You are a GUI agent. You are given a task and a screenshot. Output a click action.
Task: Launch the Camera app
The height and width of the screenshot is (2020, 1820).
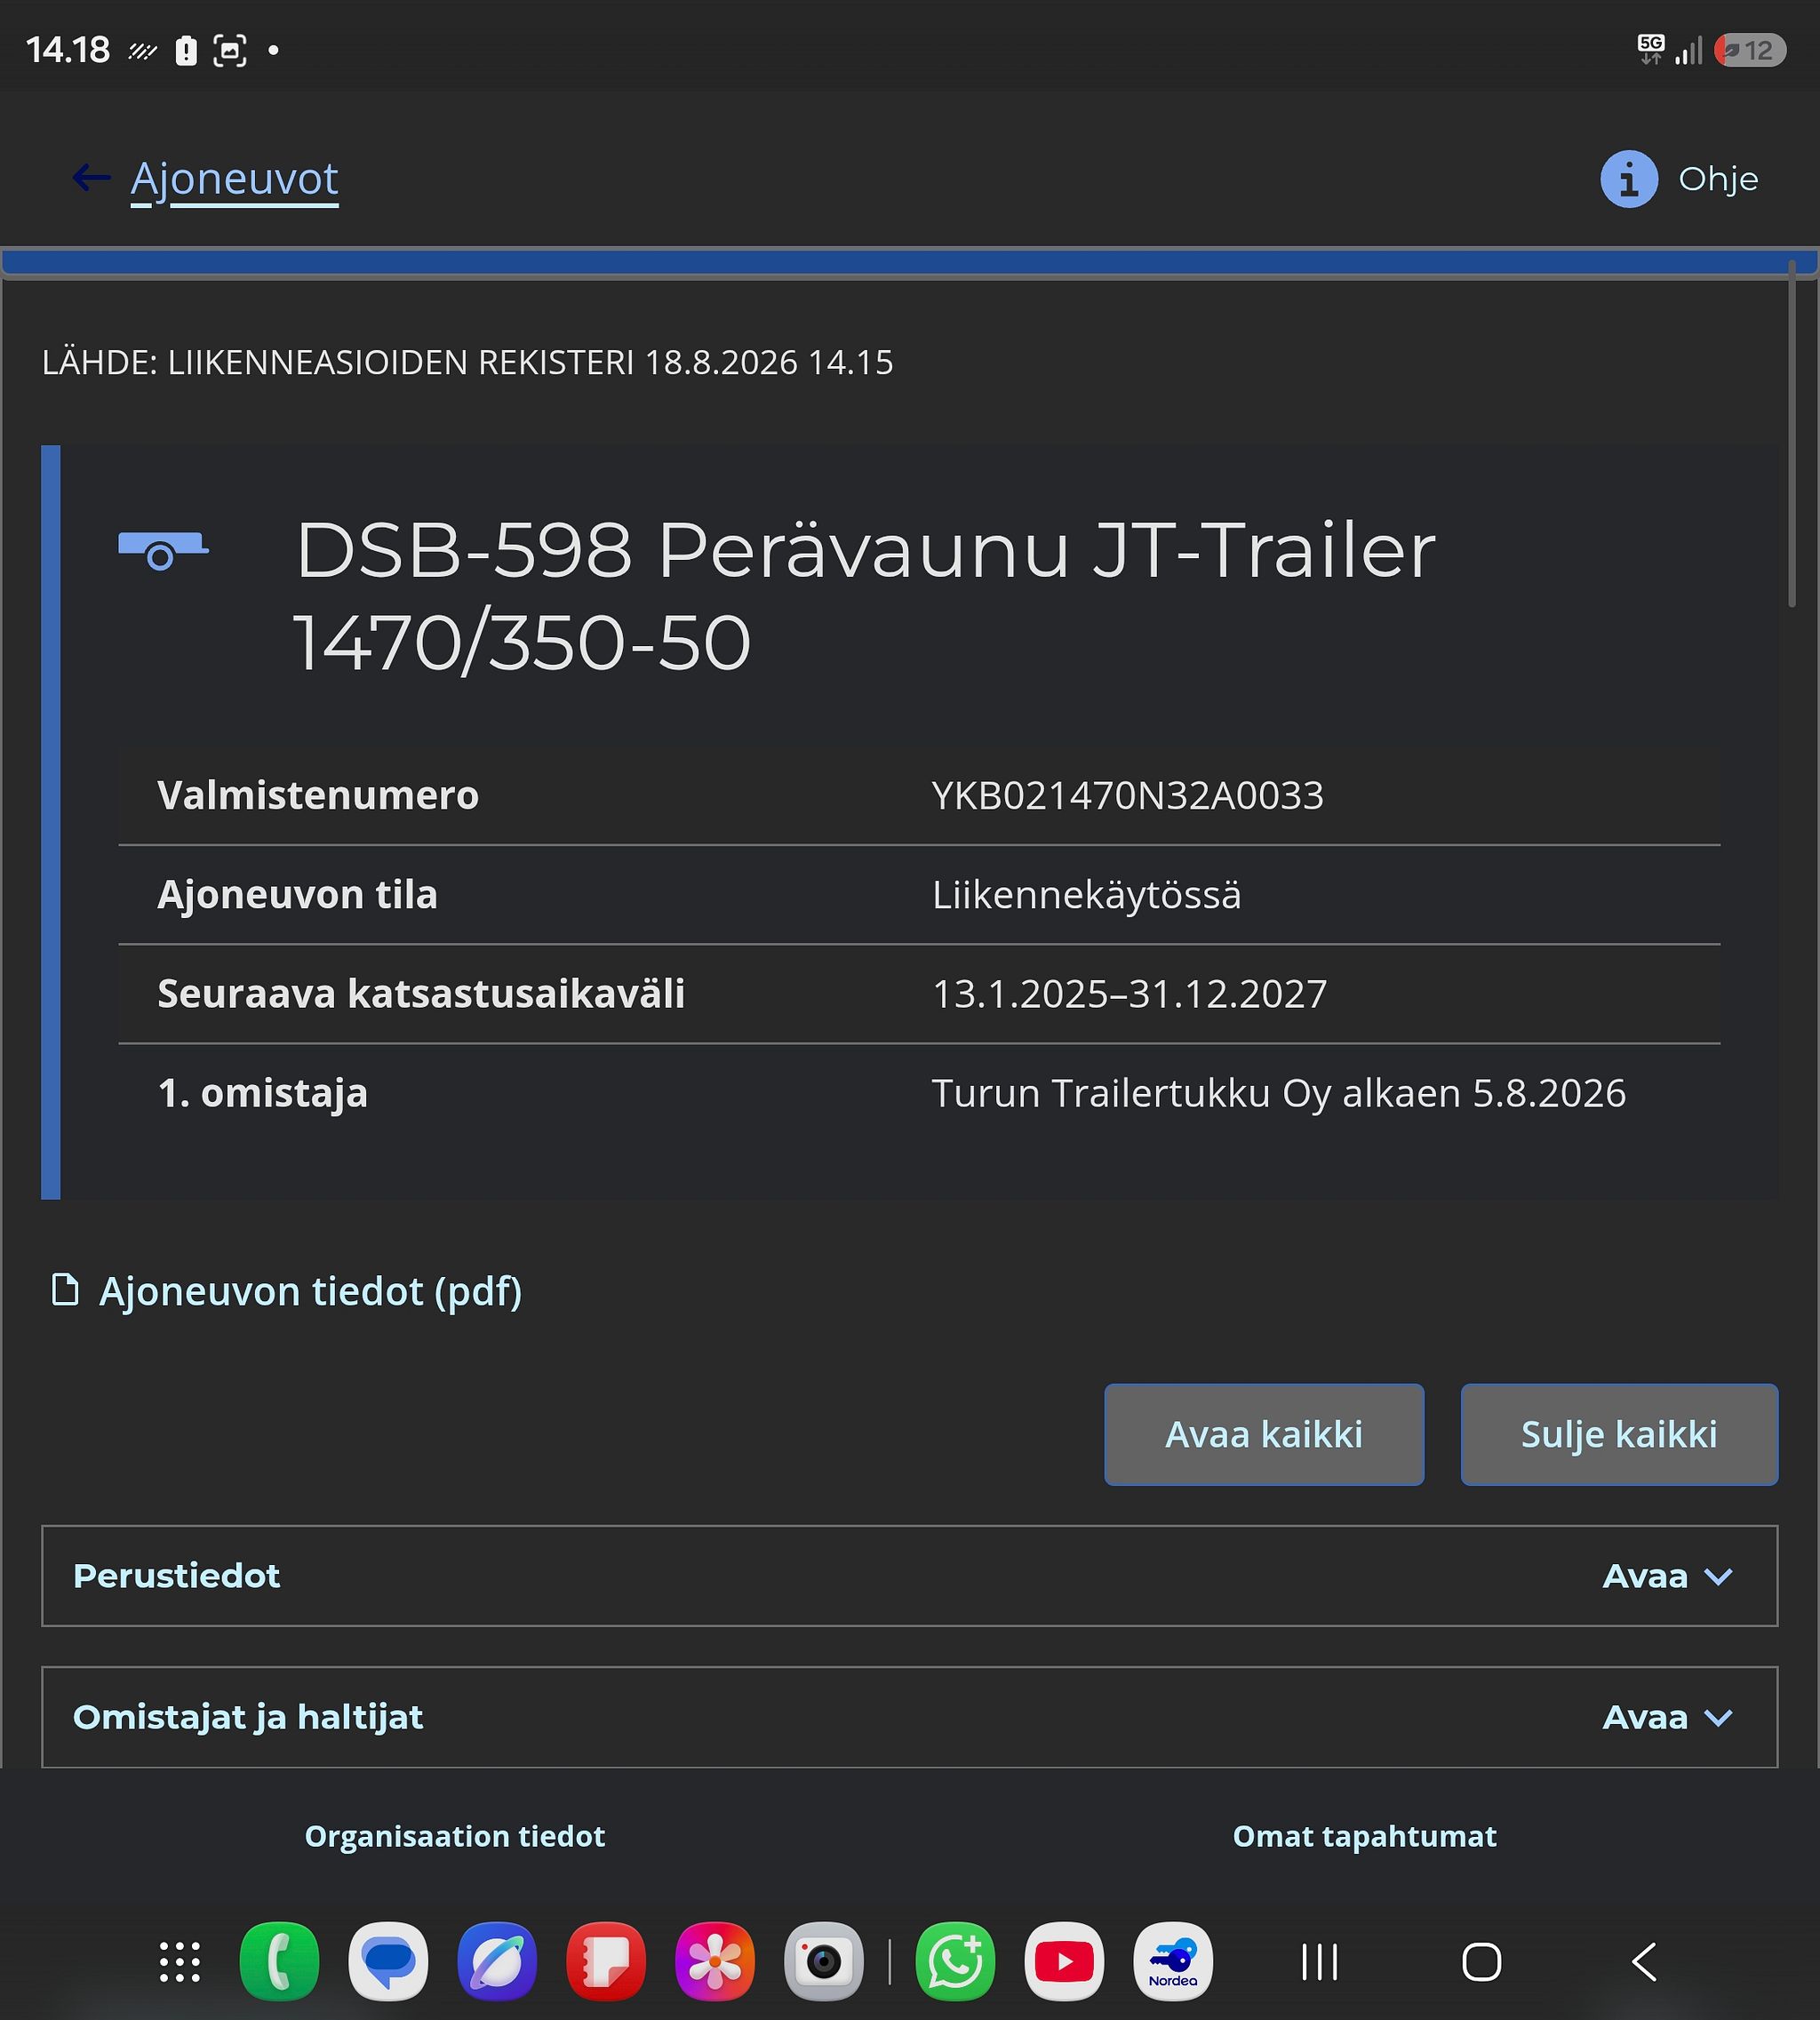[824, 1962]
